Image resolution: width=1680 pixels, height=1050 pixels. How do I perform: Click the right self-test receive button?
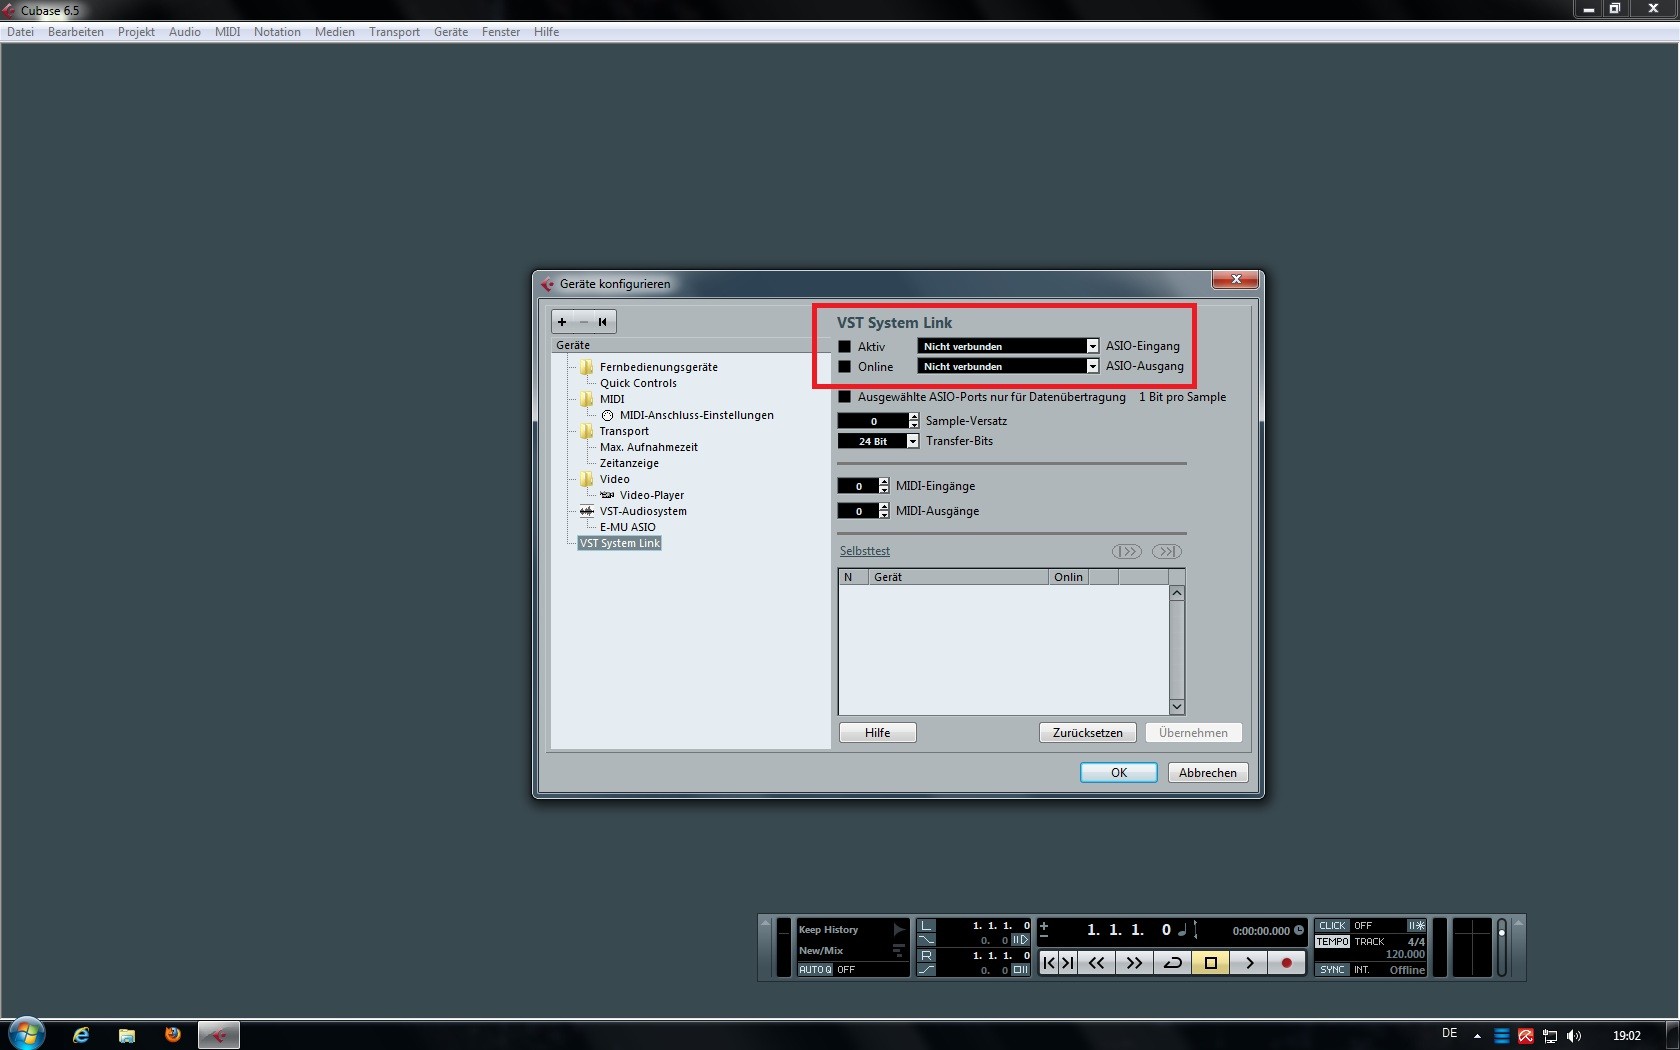coord(1167,551)
